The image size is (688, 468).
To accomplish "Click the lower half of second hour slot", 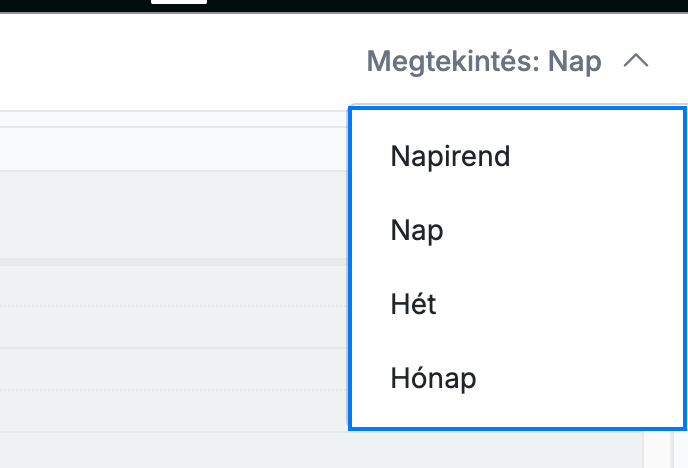I will coord(174,327).
